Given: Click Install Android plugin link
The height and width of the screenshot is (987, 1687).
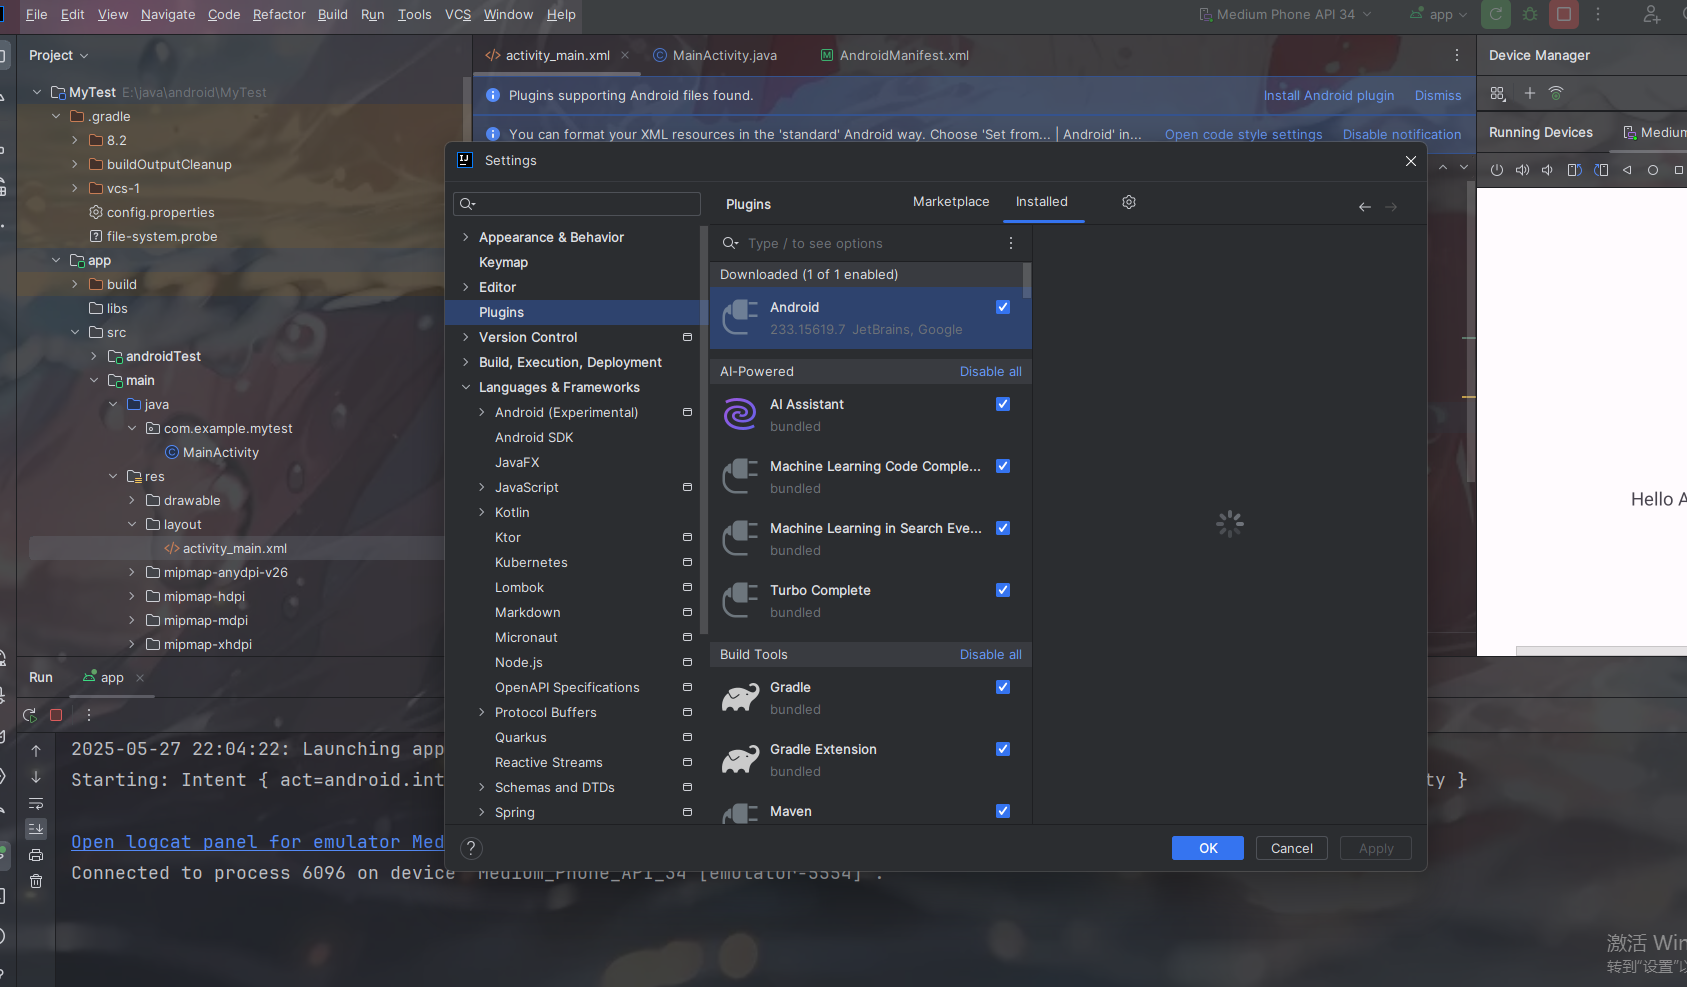Looking at the screenshot, I should [1329, 95].
